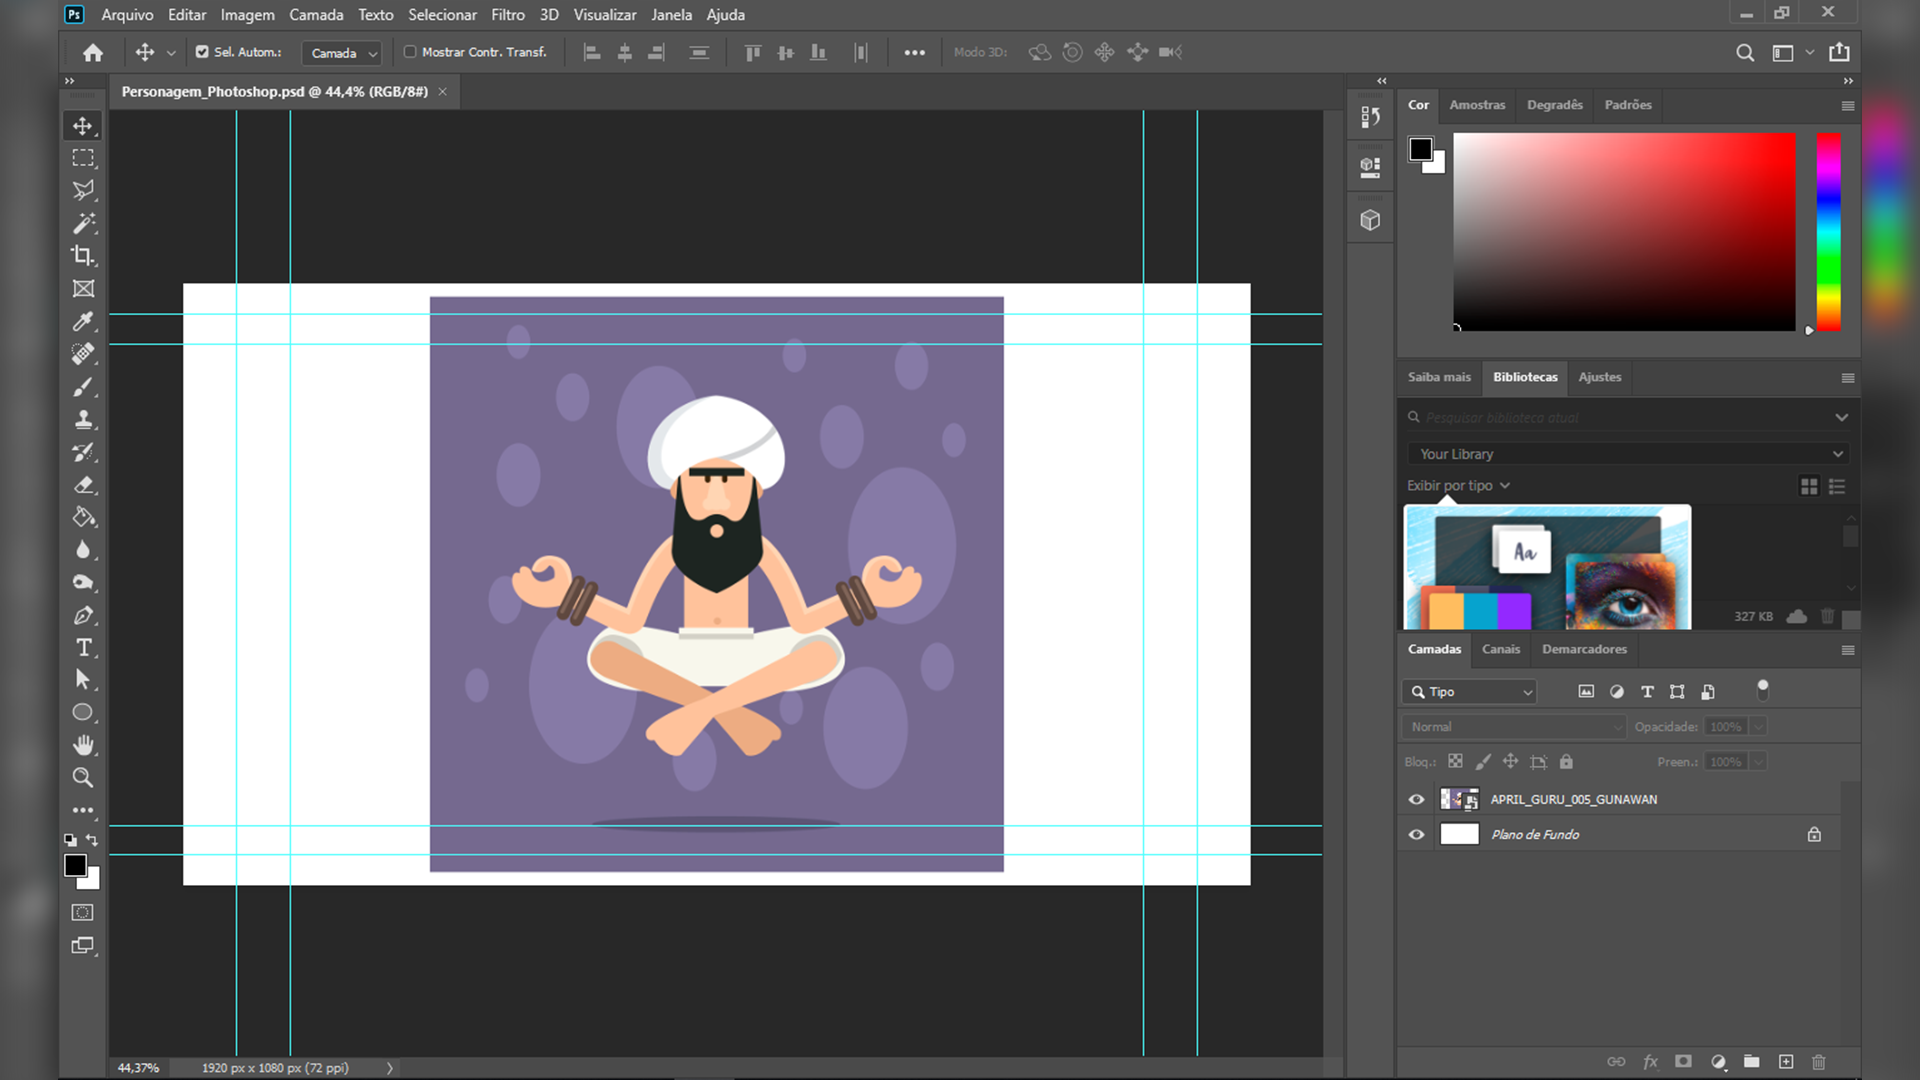Select the Eyedropper tool
This screenshot has width=1920, height=1080.
pos(83,321)
